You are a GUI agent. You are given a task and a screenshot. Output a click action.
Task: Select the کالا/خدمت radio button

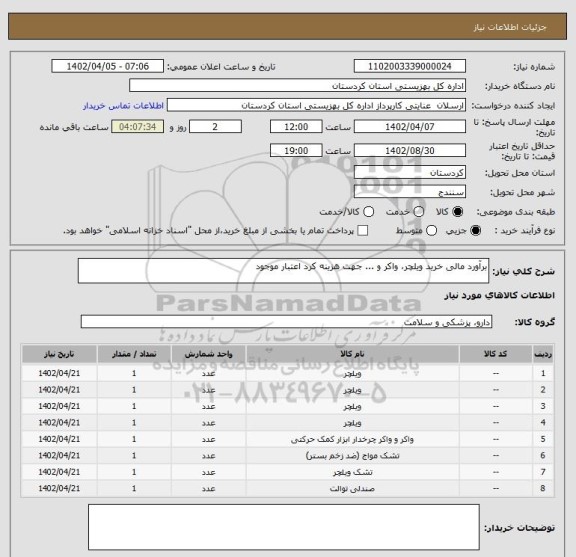[368, 212]
